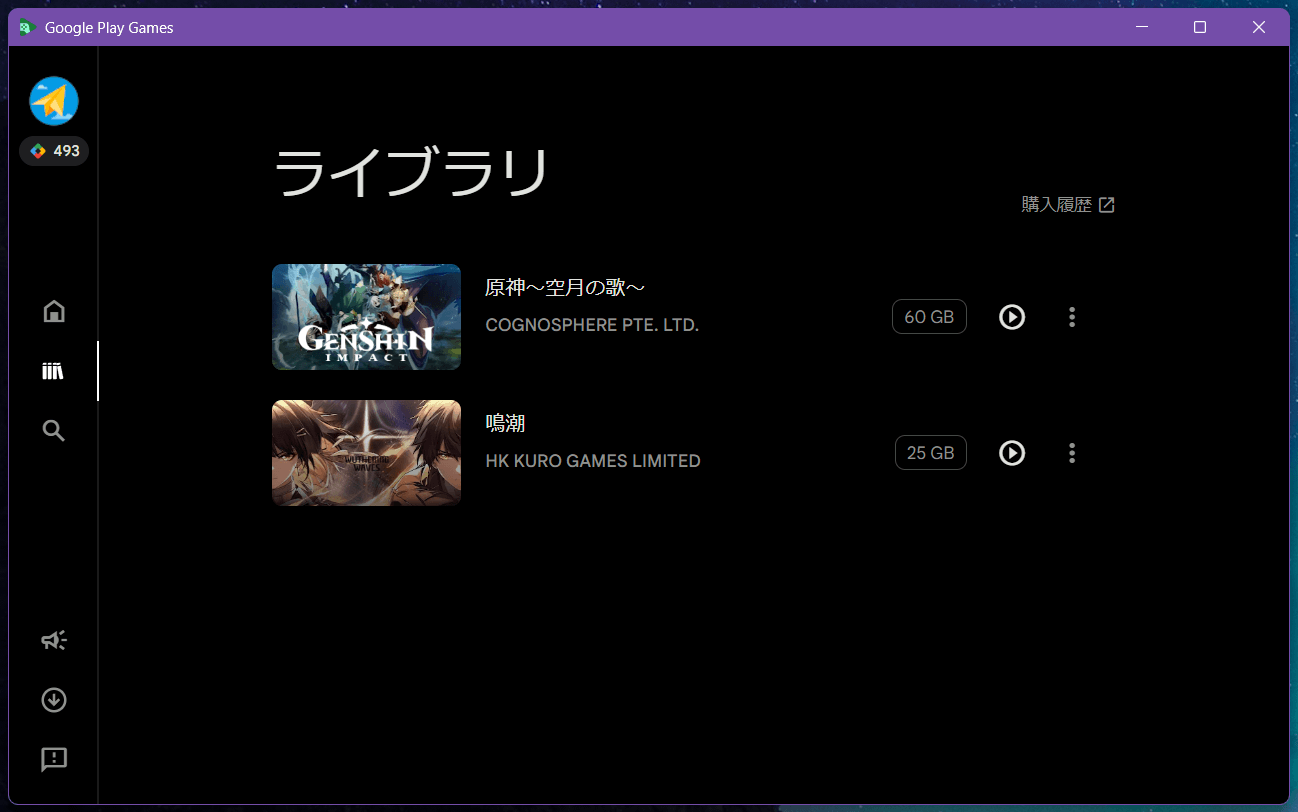Open more options menu for 鳴潮
Viewport: 1298px width, 812px height.
click(1072, 453)
